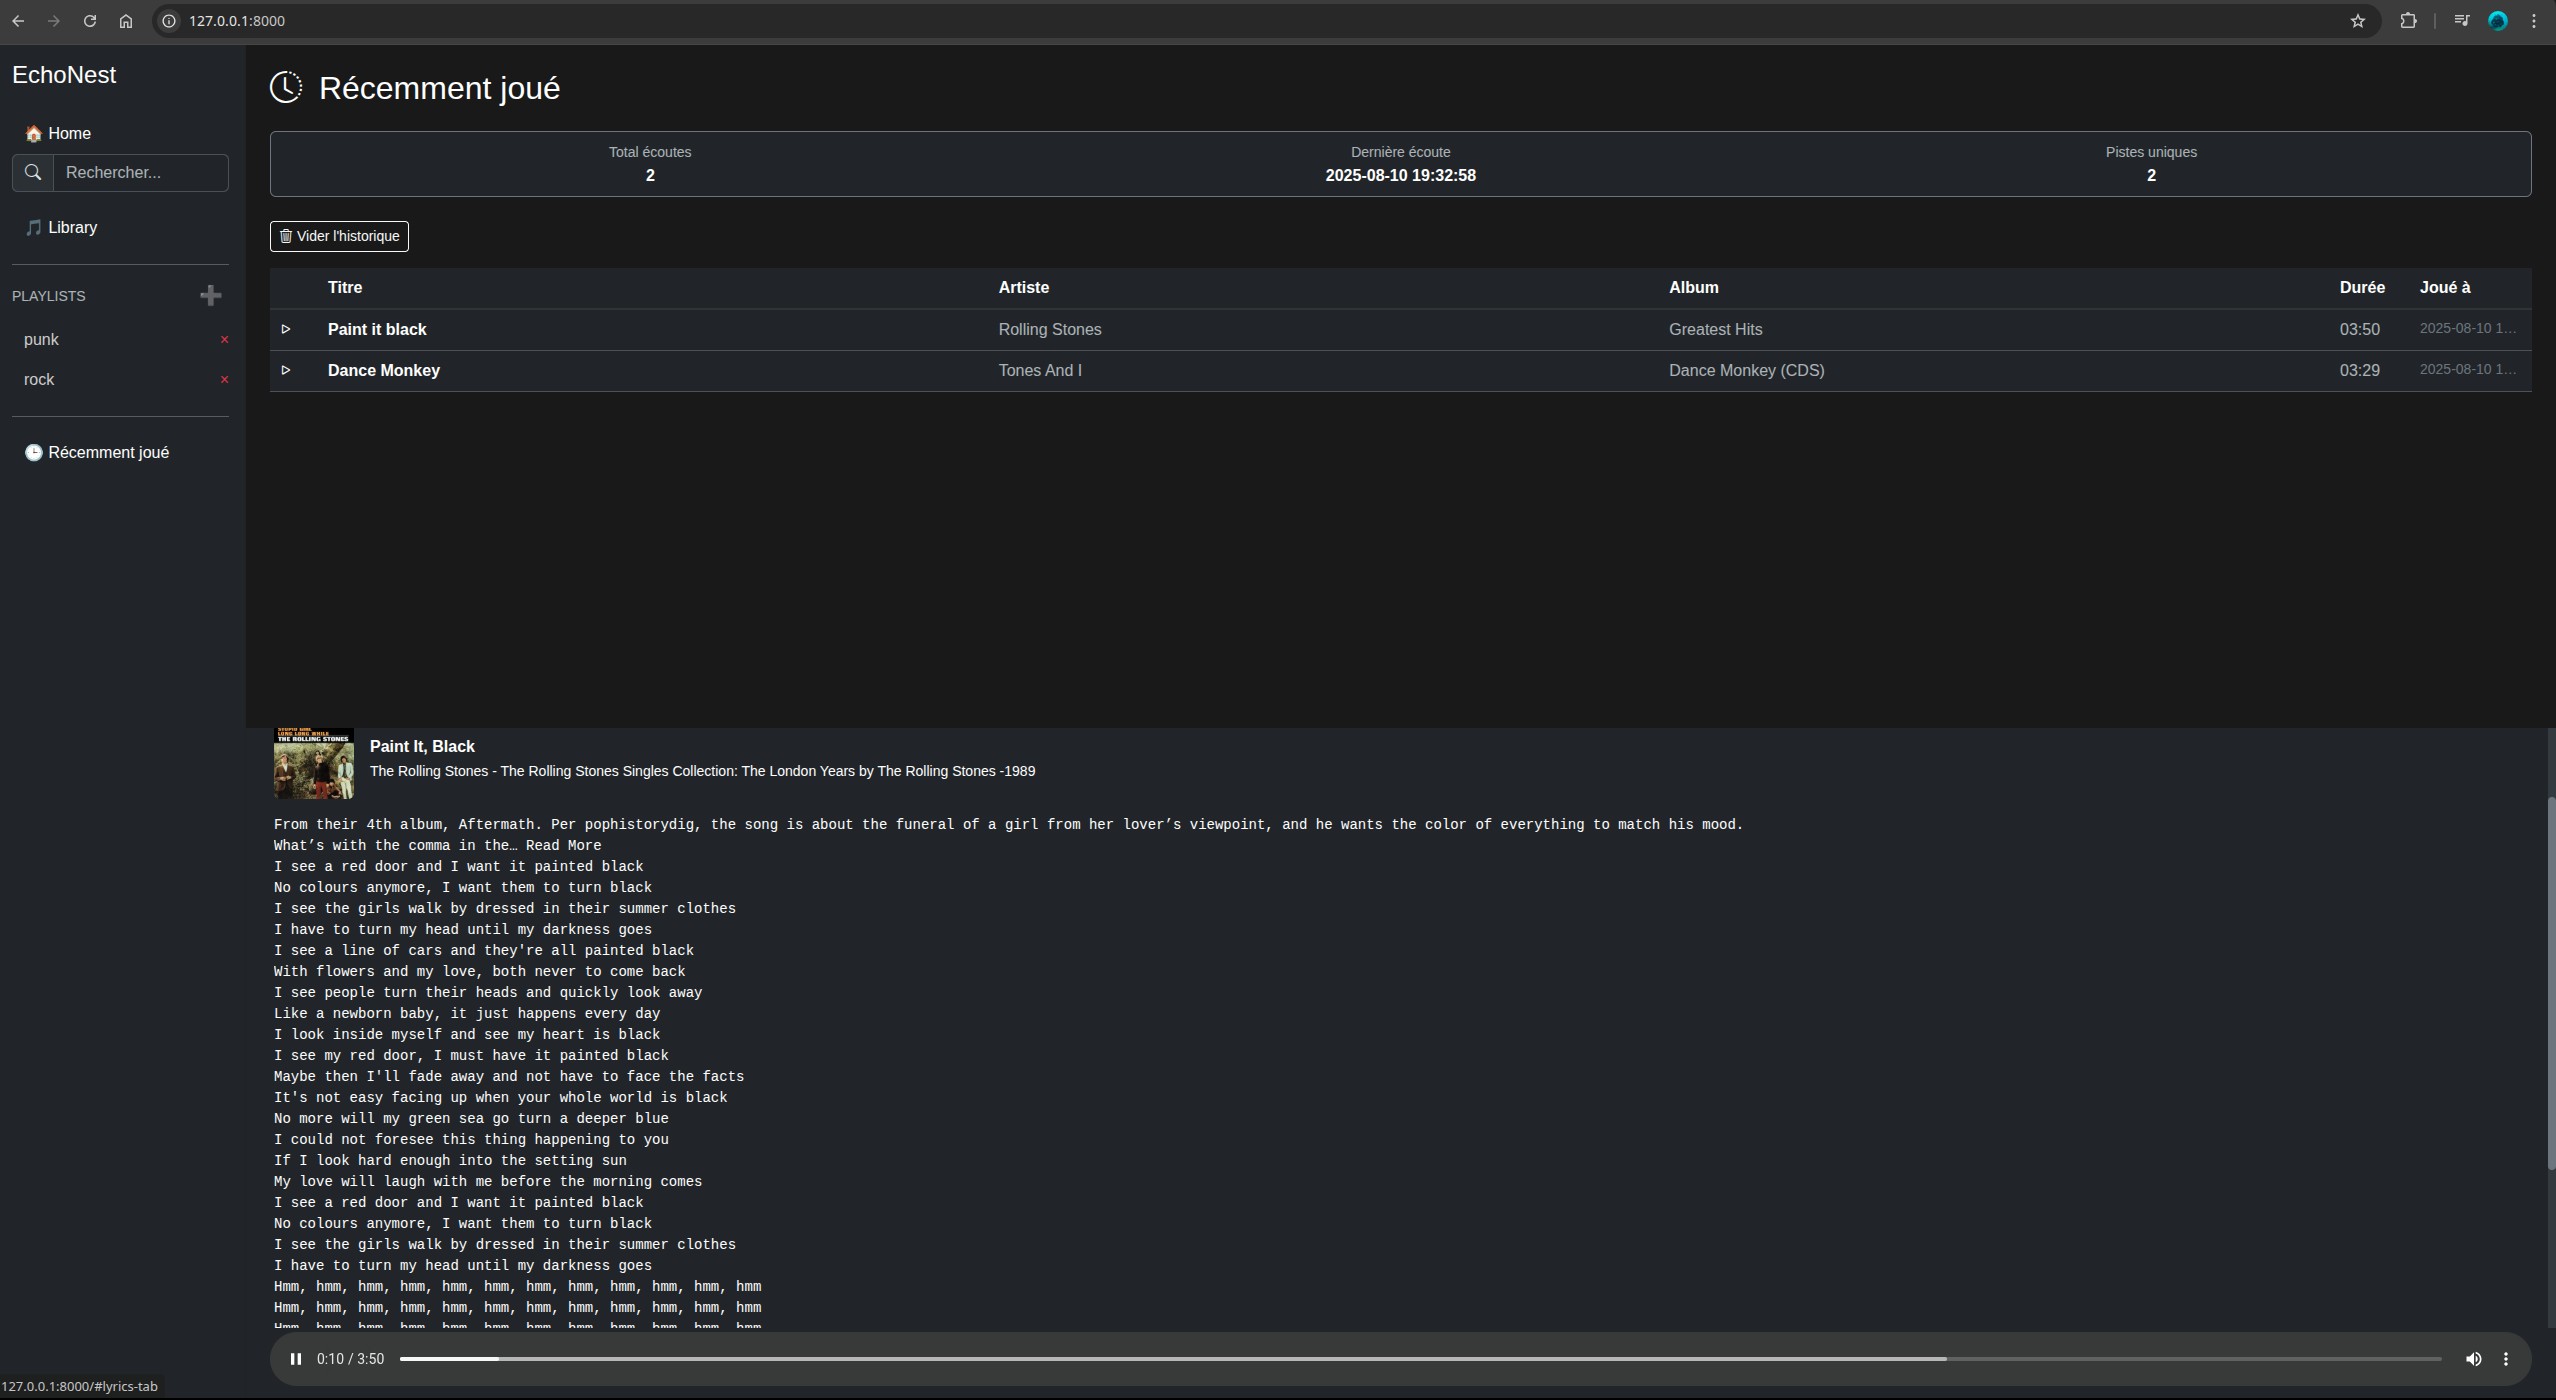2556x1400 pixels.
Task: Click the Dernière écoute date 2025-08-10 19:32:58
Action: point(1400,176)
